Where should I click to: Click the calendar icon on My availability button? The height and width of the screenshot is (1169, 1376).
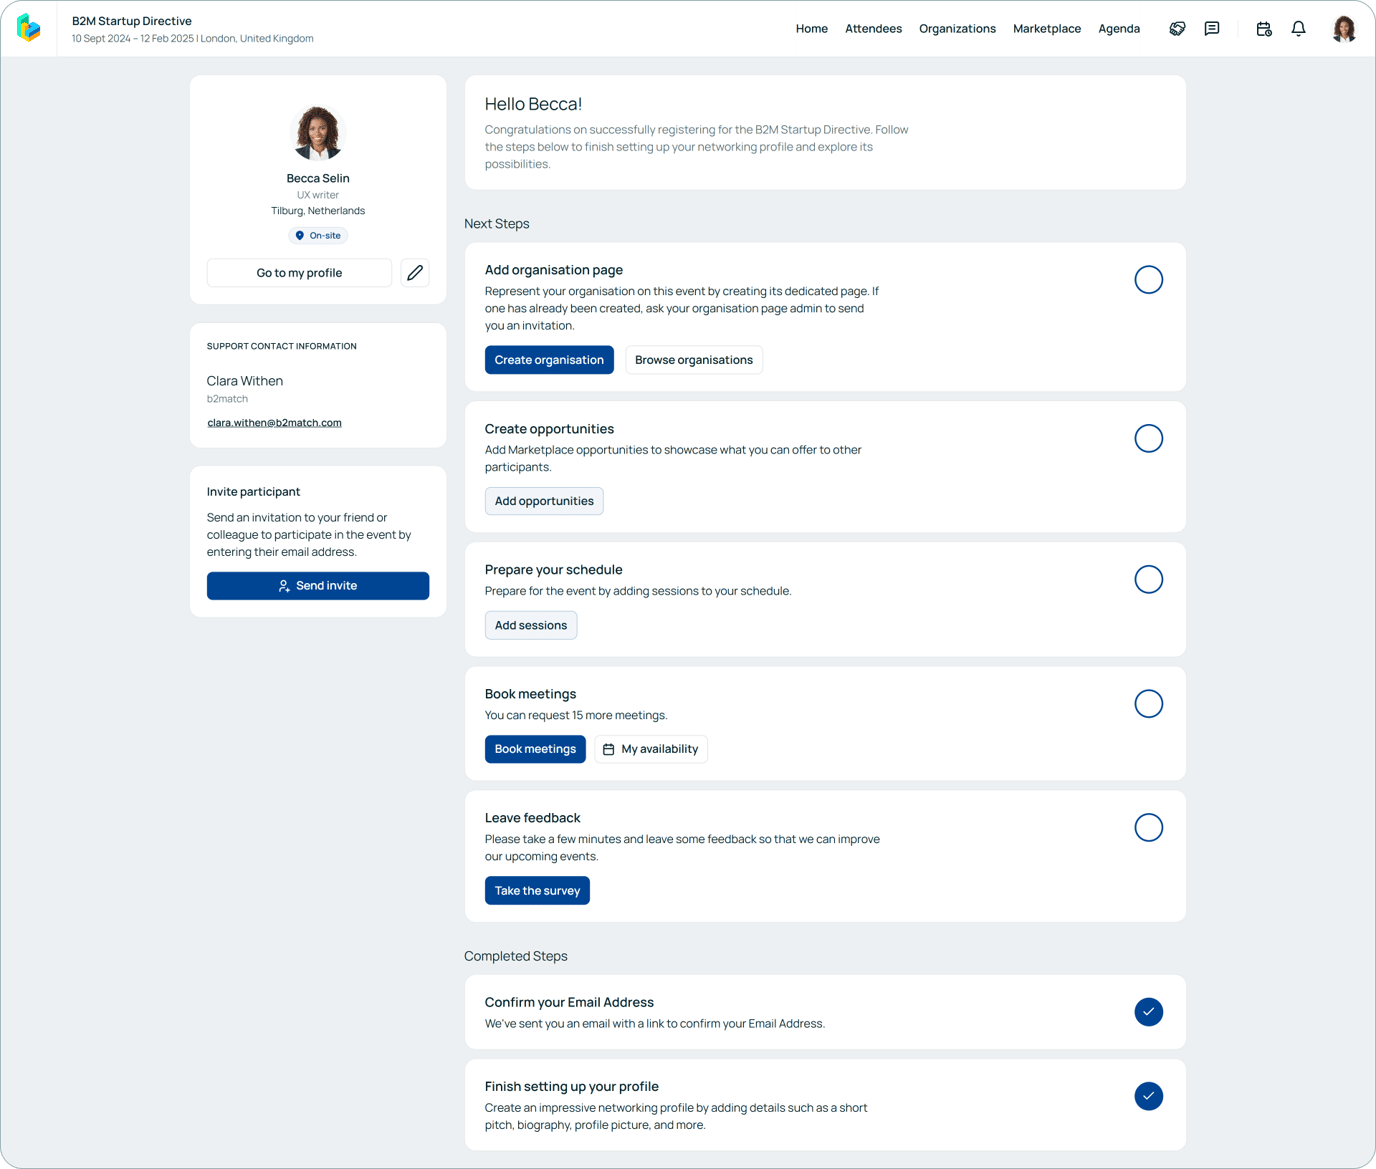608,748
